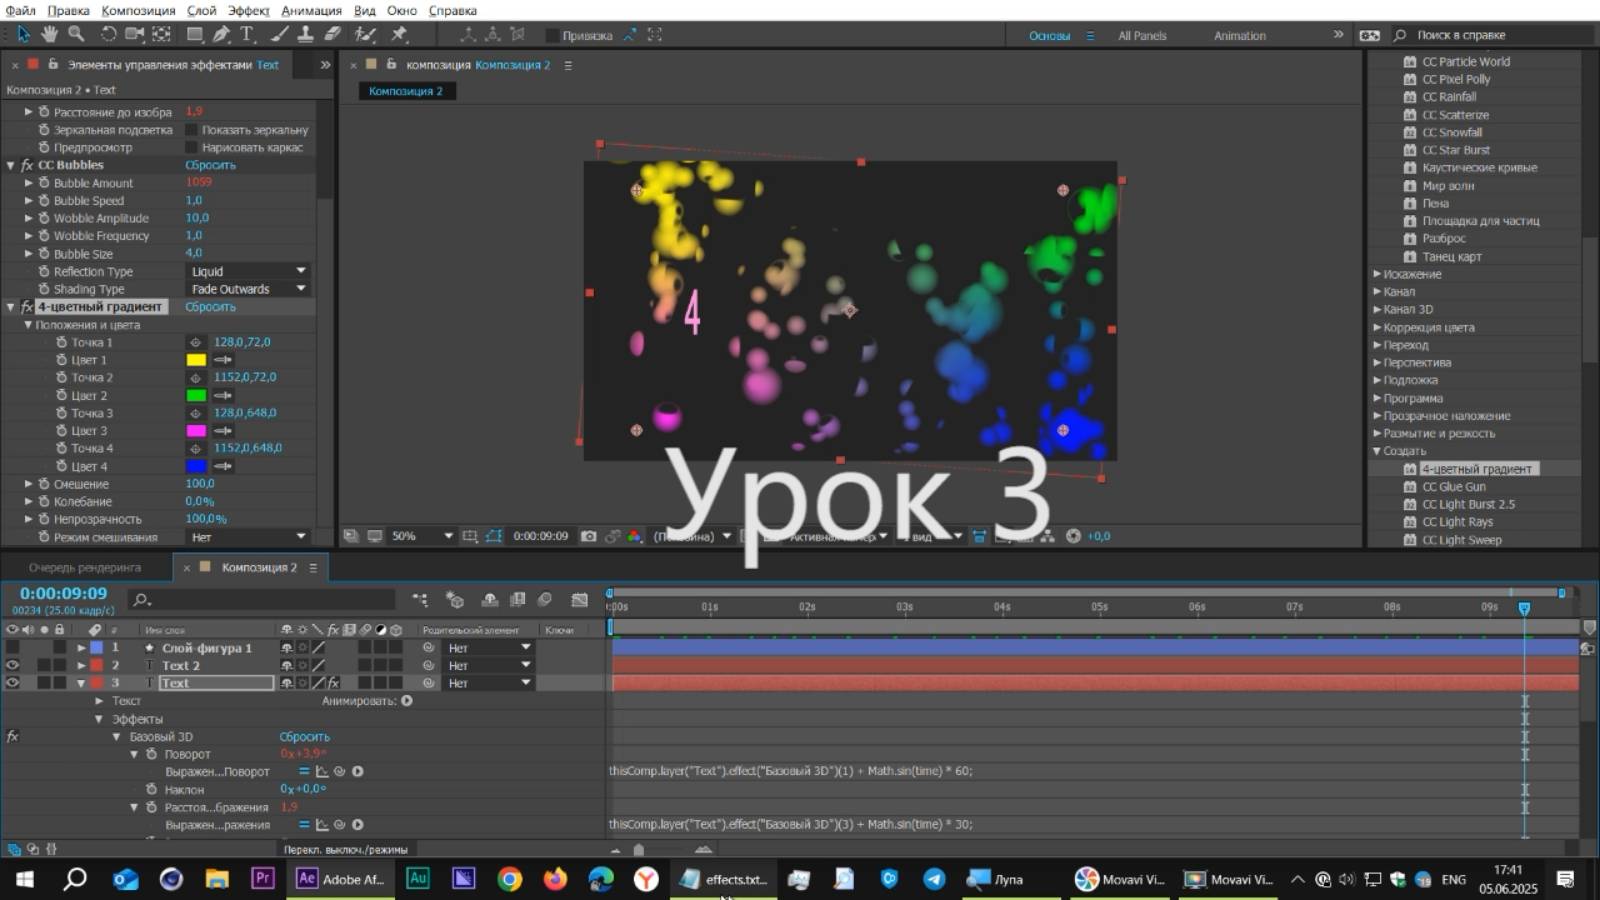Open the effects search field in effects panel
The width and height of the screenshot is (1600, 900).
tap(1490, 36)
